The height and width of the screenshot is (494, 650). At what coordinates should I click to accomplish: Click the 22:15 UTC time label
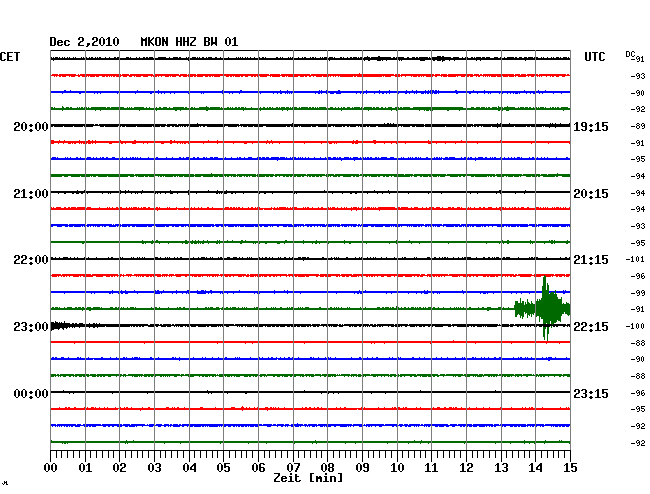[x=591, y=327]
